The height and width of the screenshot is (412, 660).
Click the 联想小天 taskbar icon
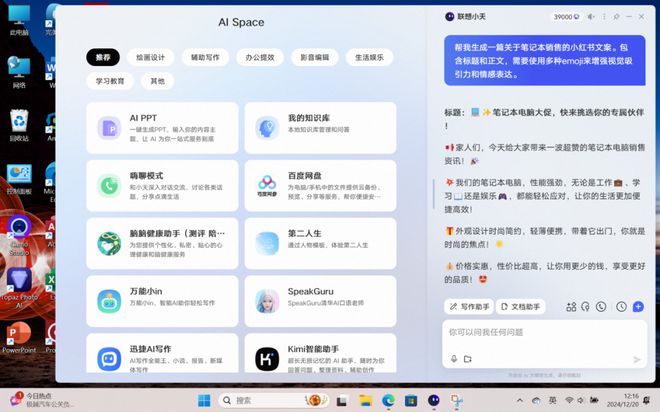point(434,400)
